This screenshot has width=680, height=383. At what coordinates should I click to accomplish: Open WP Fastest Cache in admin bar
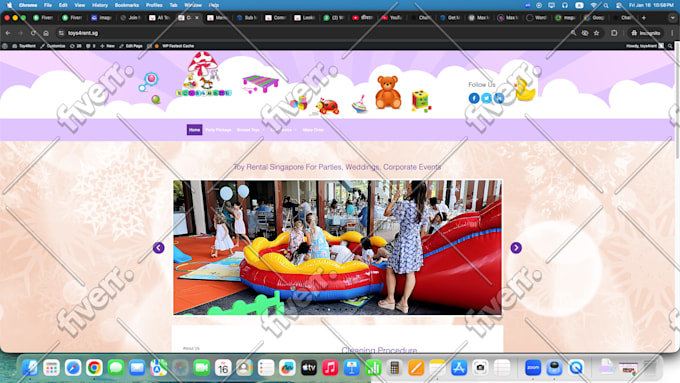pyautogui.click(x=174, y=46)
